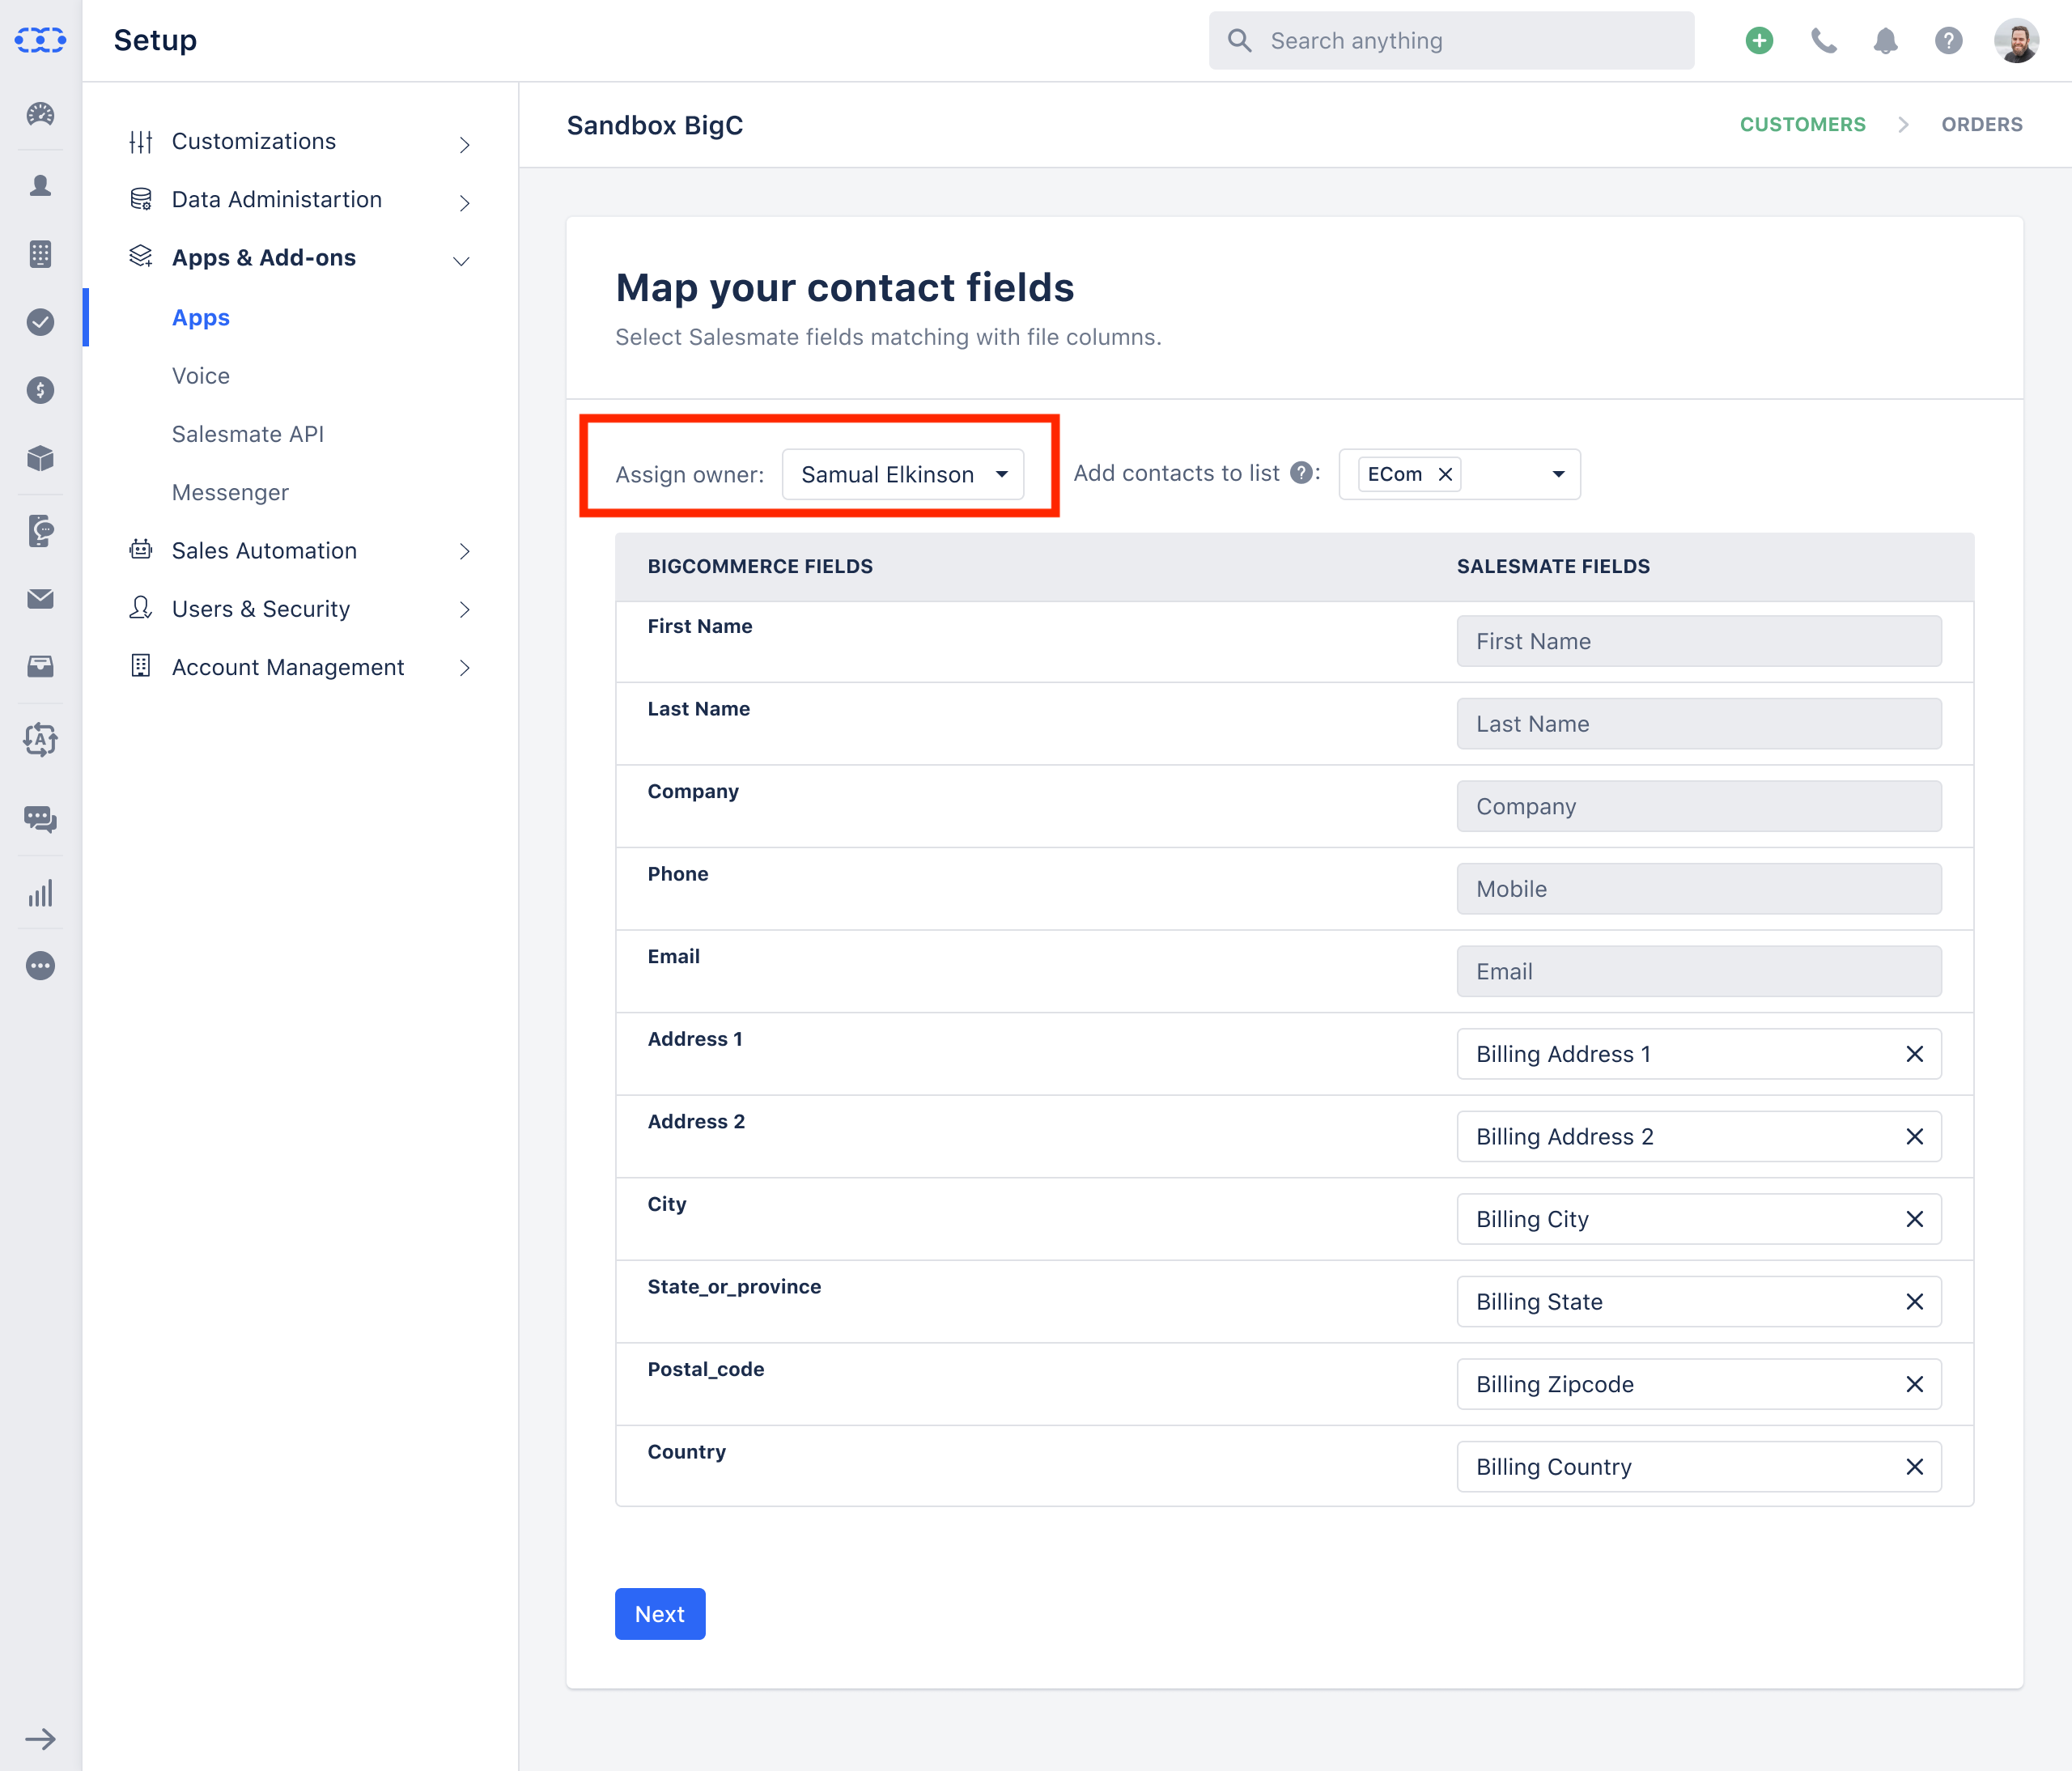2072x1771 pixels.
Task: Open the Add contacts to list dropdown
Action: pyautogui.click(x=1459, y=474)
